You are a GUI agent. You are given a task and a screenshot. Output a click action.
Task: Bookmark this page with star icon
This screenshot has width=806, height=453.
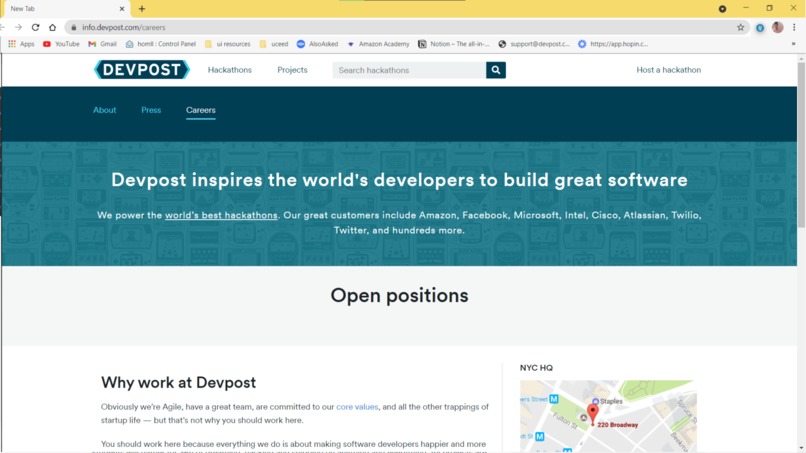point(740,27)
